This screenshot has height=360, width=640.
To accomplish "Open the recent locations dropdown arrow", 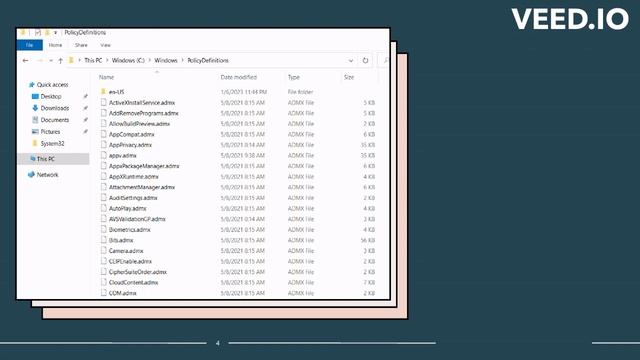I will coord(51,60).
